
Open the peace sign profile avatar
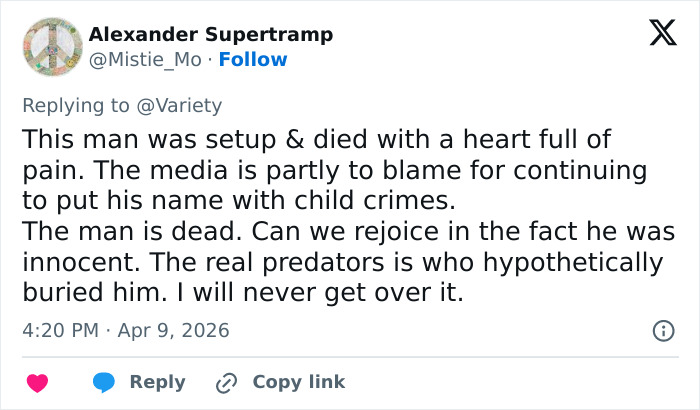coord(50,46)
